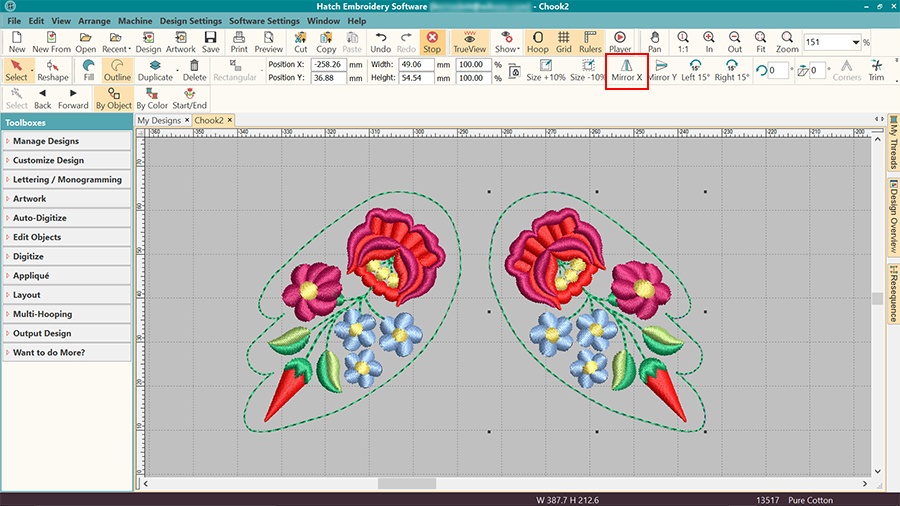The height and width of the screenshot is (506, 900).
Task: Toggle the Grid display
Action: coord(564,41)
